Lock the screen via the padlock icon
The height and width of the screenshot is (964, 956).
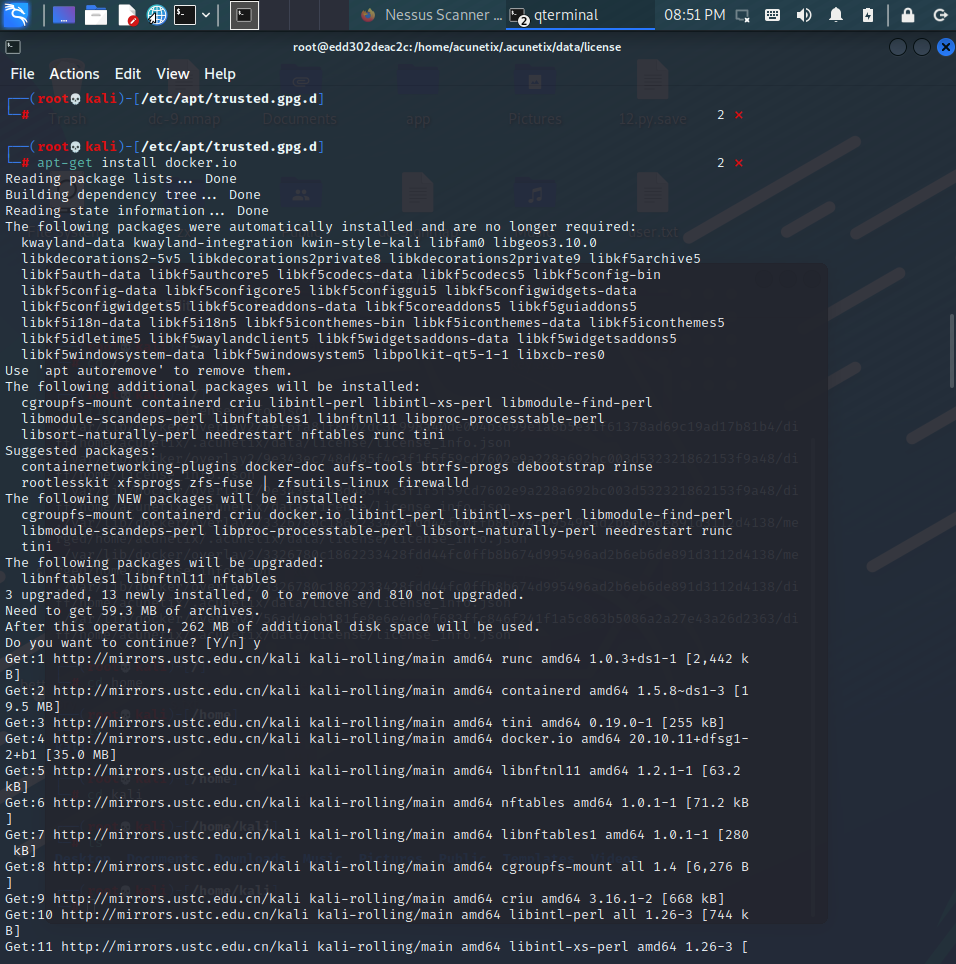pyautogui.click(x=906, y=14)
